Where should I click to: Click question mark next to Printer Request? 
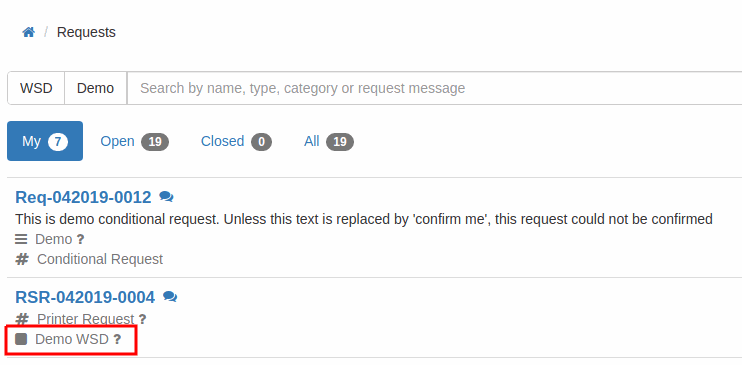click(142, 320)
